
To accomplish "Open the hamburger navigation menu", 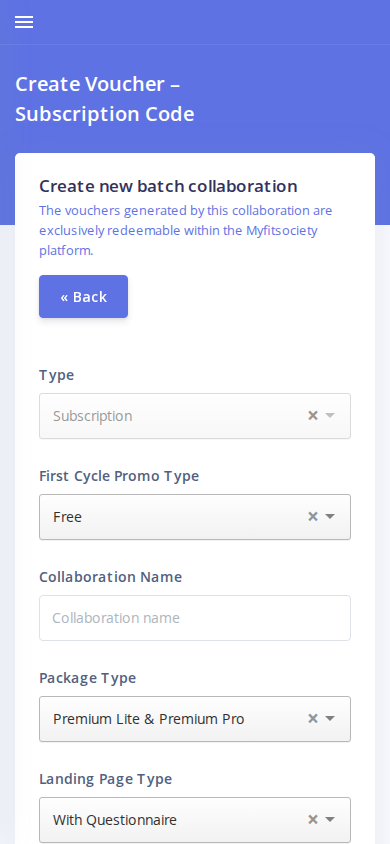I will click(x=24, y=22).
